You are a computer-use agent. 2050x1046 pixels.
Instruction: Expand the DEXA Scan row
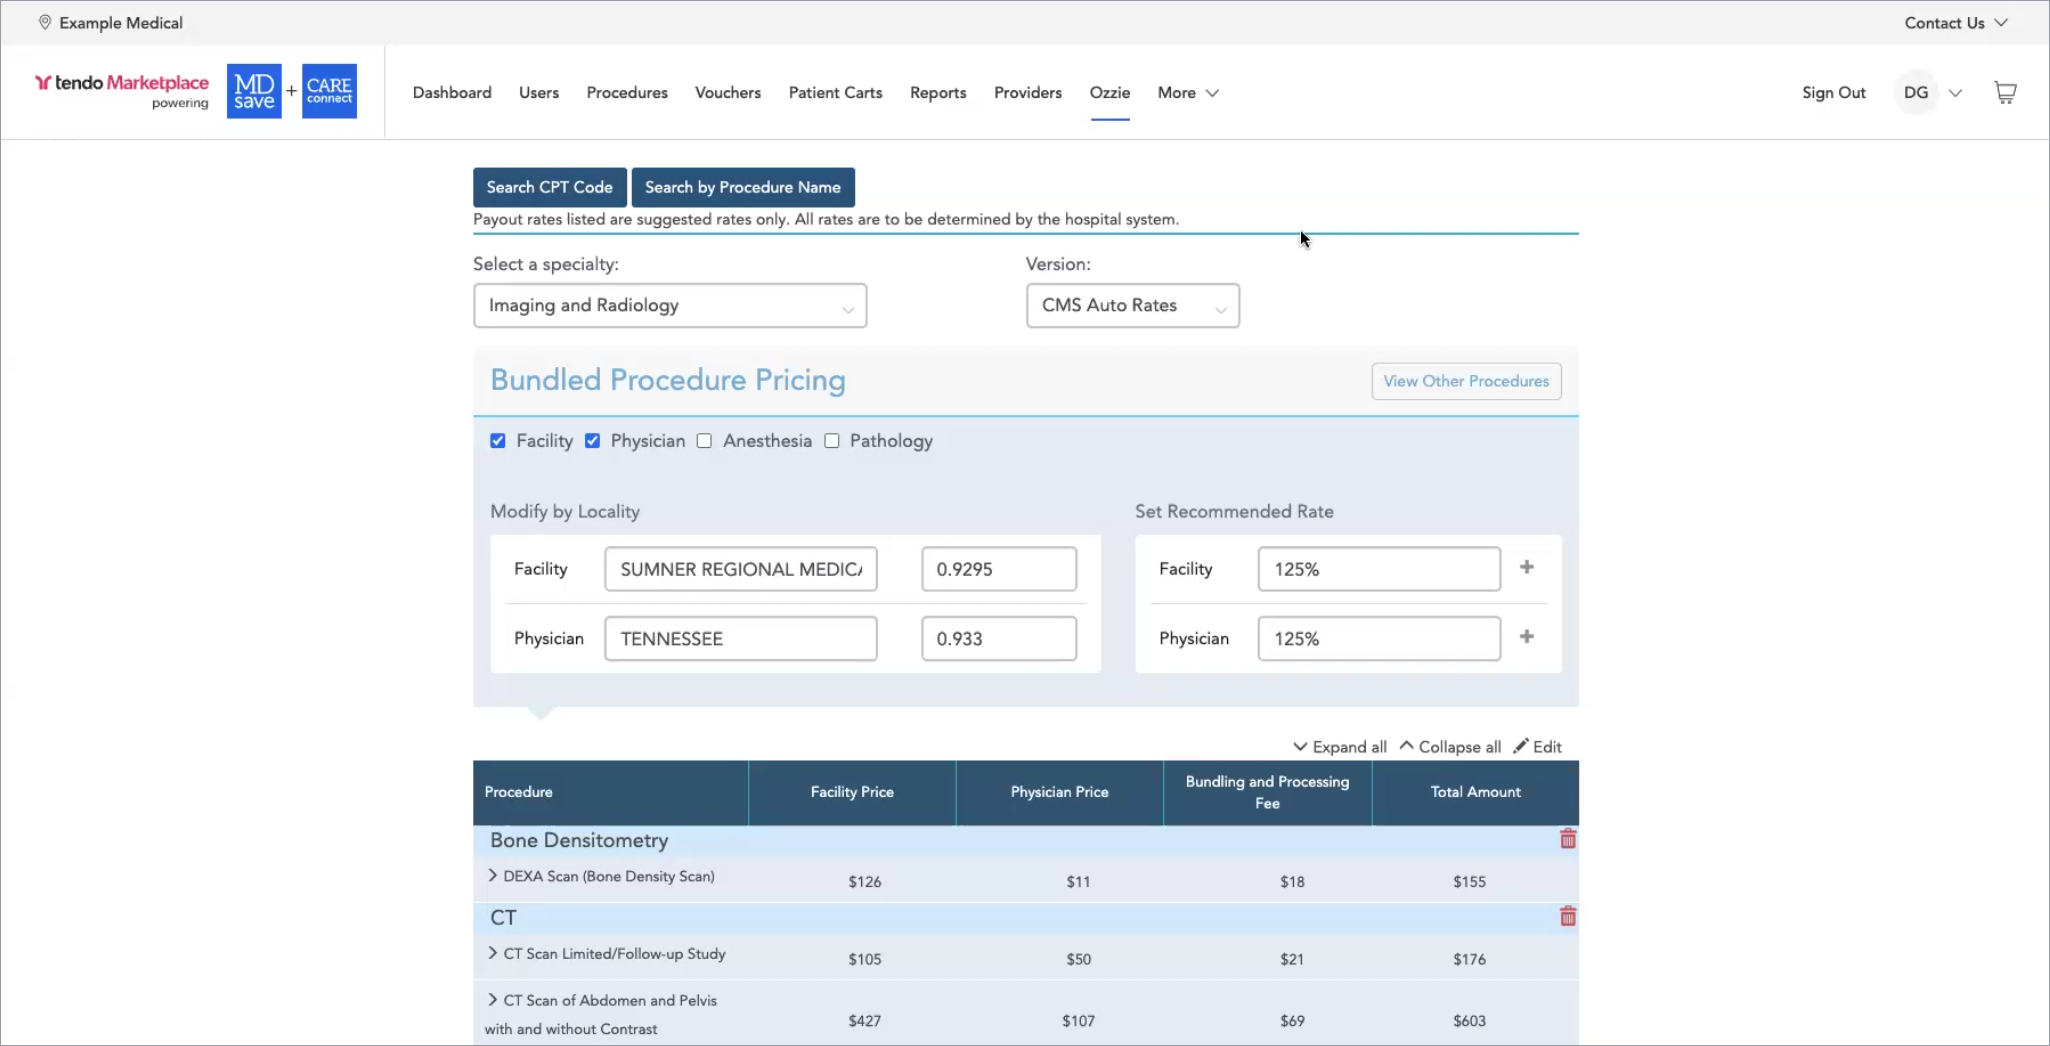pyautogui.click(x=493, y=876)
